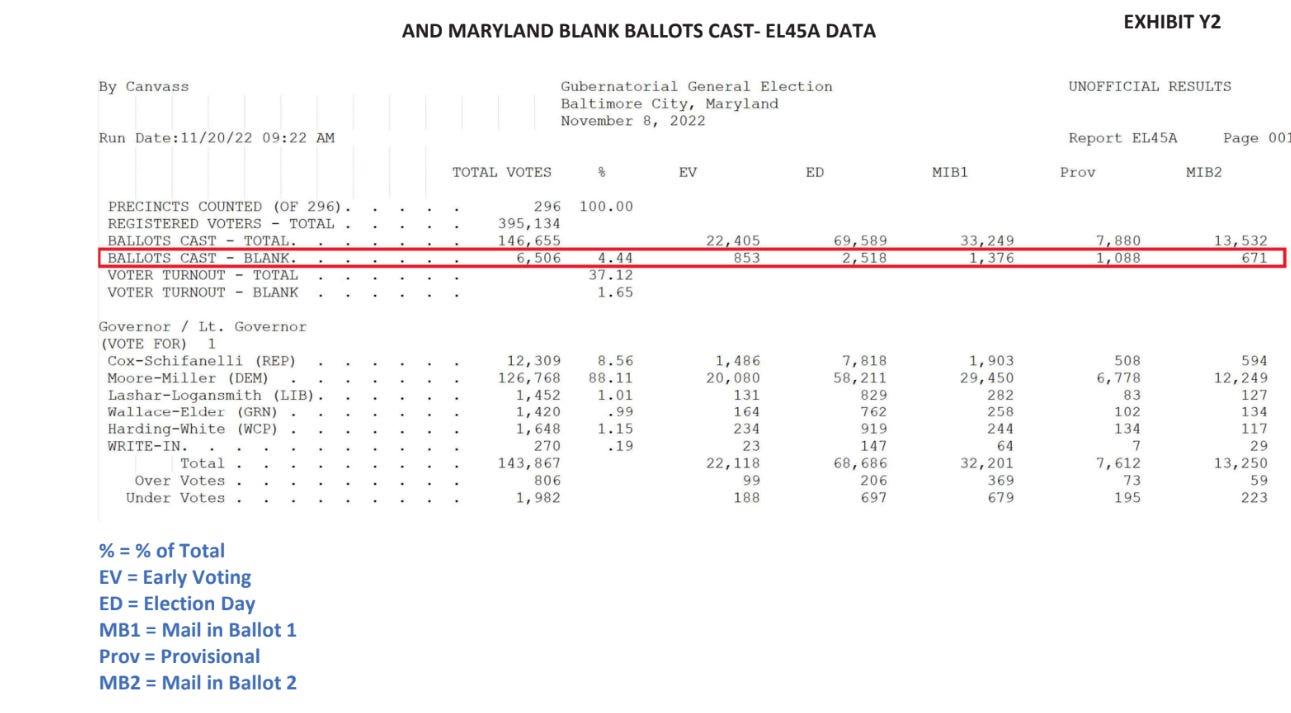Click total ballots cast value 146,655
Screen dimensions: 1291x713
529,241
